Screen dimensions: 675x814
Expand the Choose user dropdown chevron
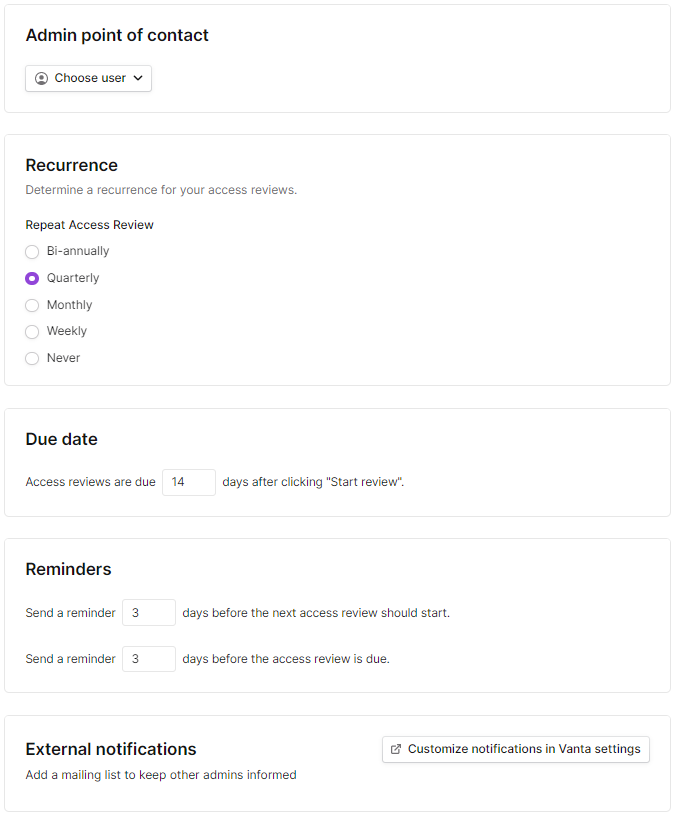pos(138,78)
